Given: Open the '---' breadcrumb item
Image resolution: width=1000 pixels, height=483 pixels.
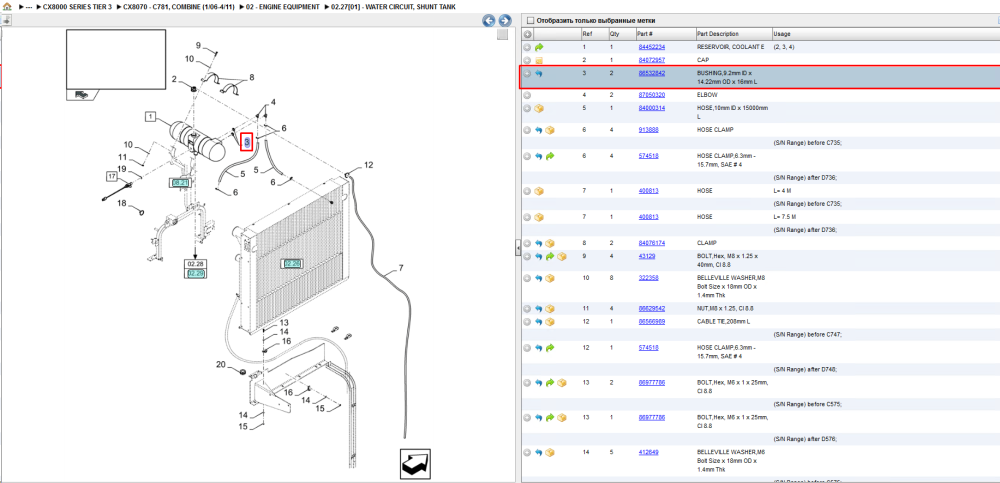Looking at the screenshot, I should click(29, 6).
